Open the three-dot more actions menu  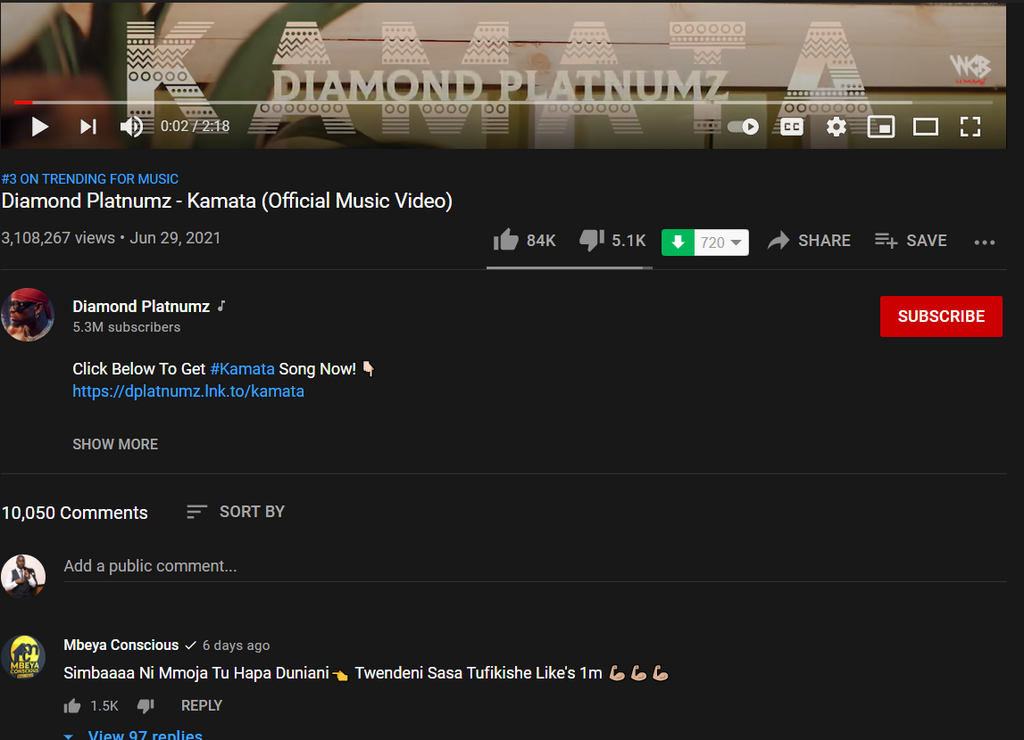tap(984, 242)
